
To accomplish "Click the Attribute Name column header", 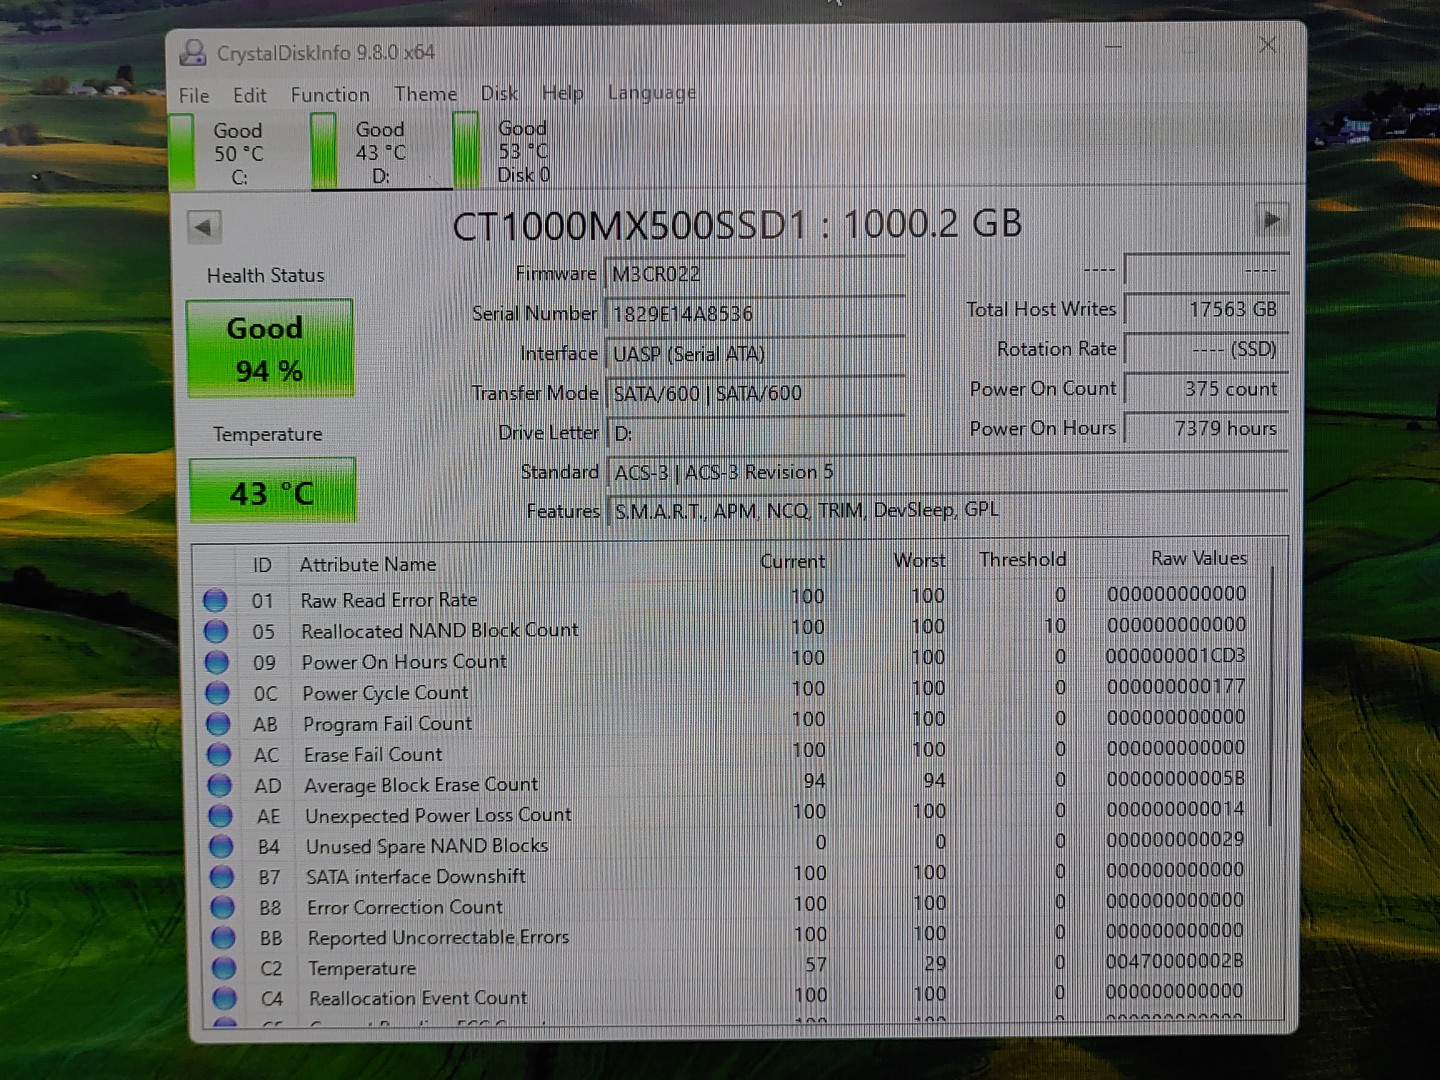I will coord(368,564).
